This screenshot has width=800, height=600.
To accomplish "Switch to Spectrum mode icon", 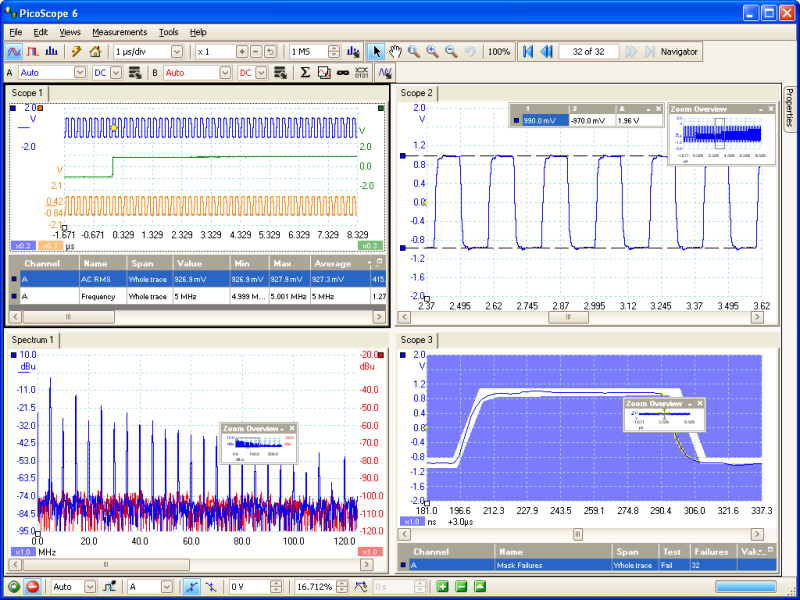I will click(x=50, y=51).
